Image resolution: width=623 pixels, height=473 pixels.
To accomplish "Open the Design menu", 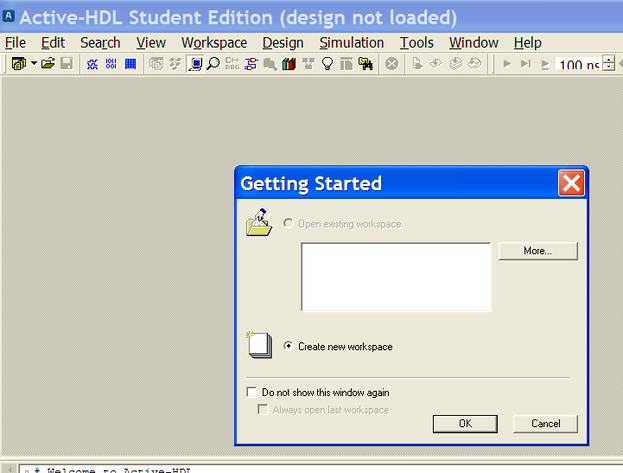I will click(283, 43).
